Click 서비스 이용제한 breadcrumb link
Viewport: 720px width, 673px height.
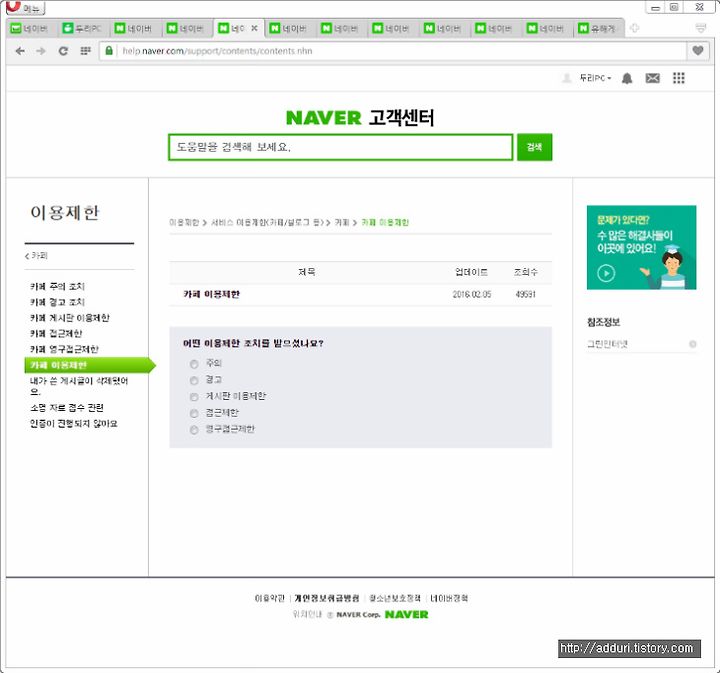click(x=267, y=223)
